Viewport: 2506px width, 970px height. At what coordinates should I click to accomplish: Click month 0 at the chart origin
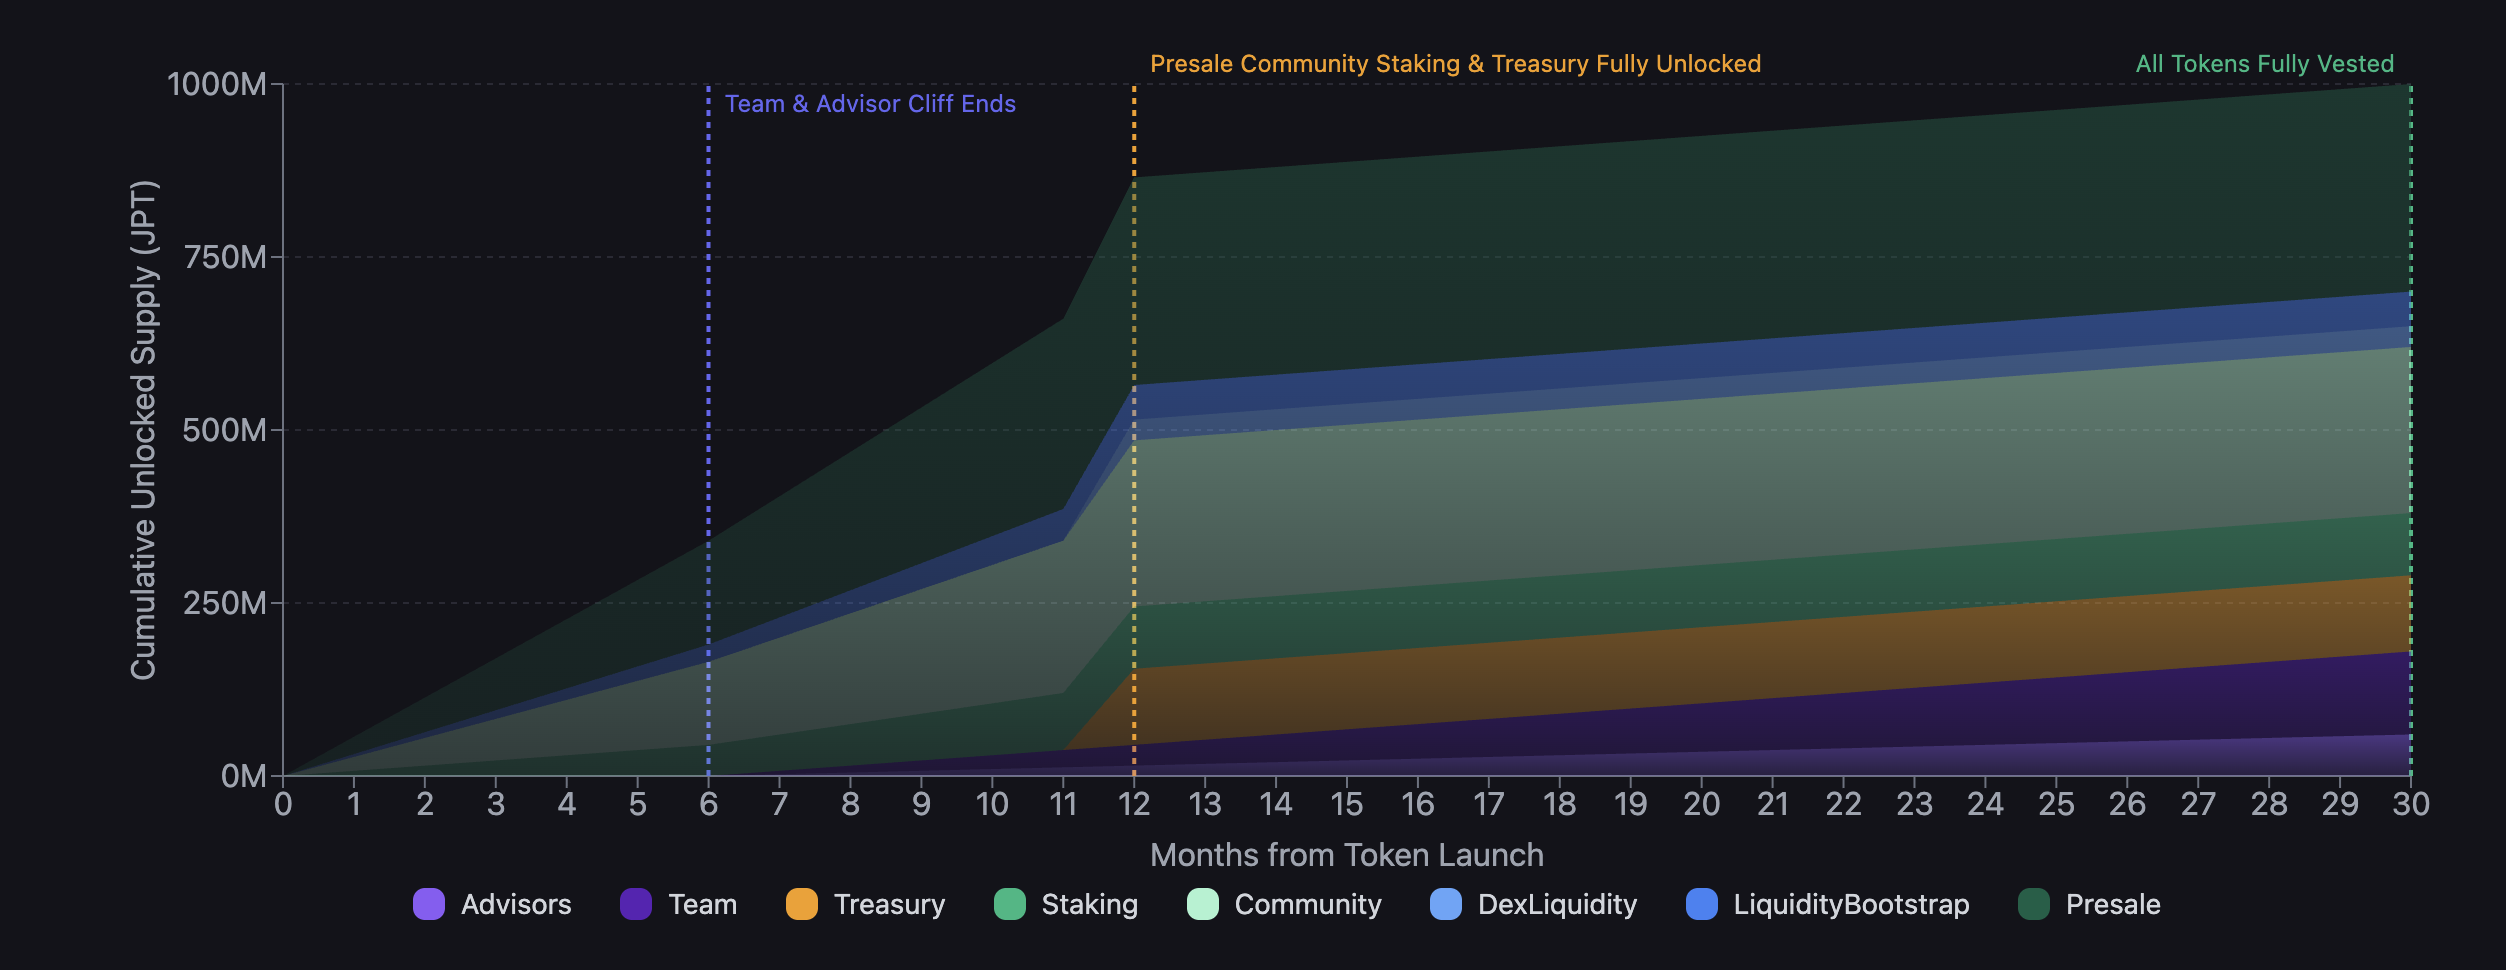283,804
